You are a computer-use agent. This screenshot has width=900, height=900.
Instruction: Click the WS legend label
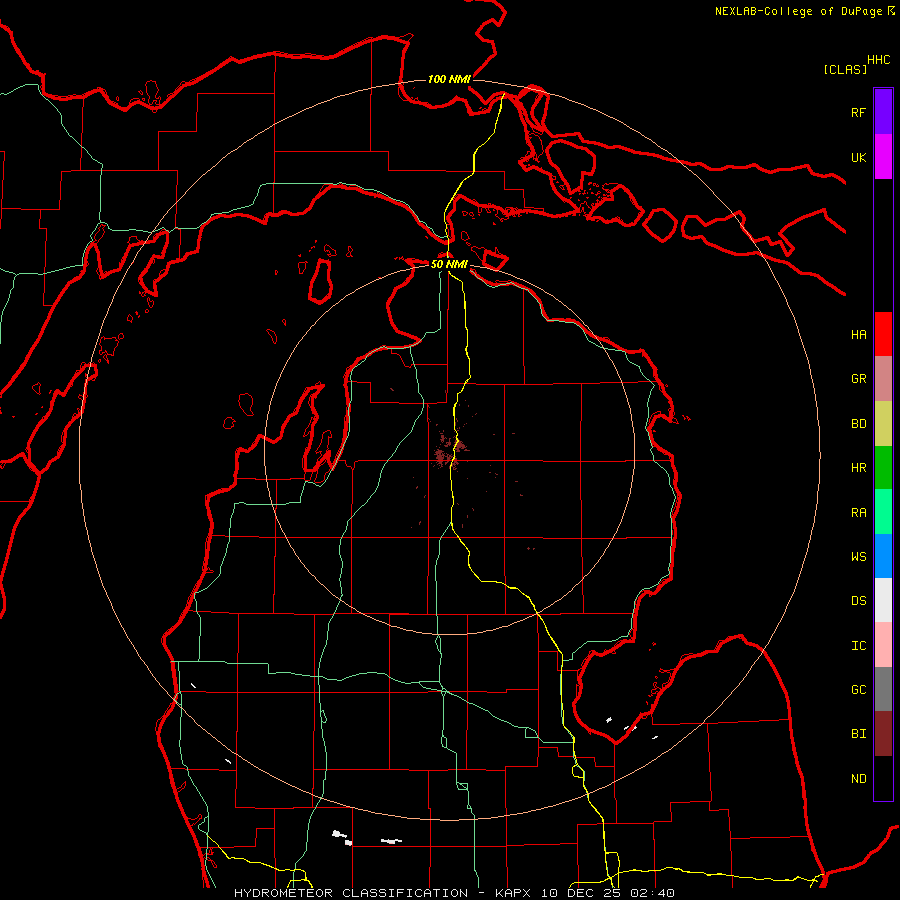coord(858,557)
